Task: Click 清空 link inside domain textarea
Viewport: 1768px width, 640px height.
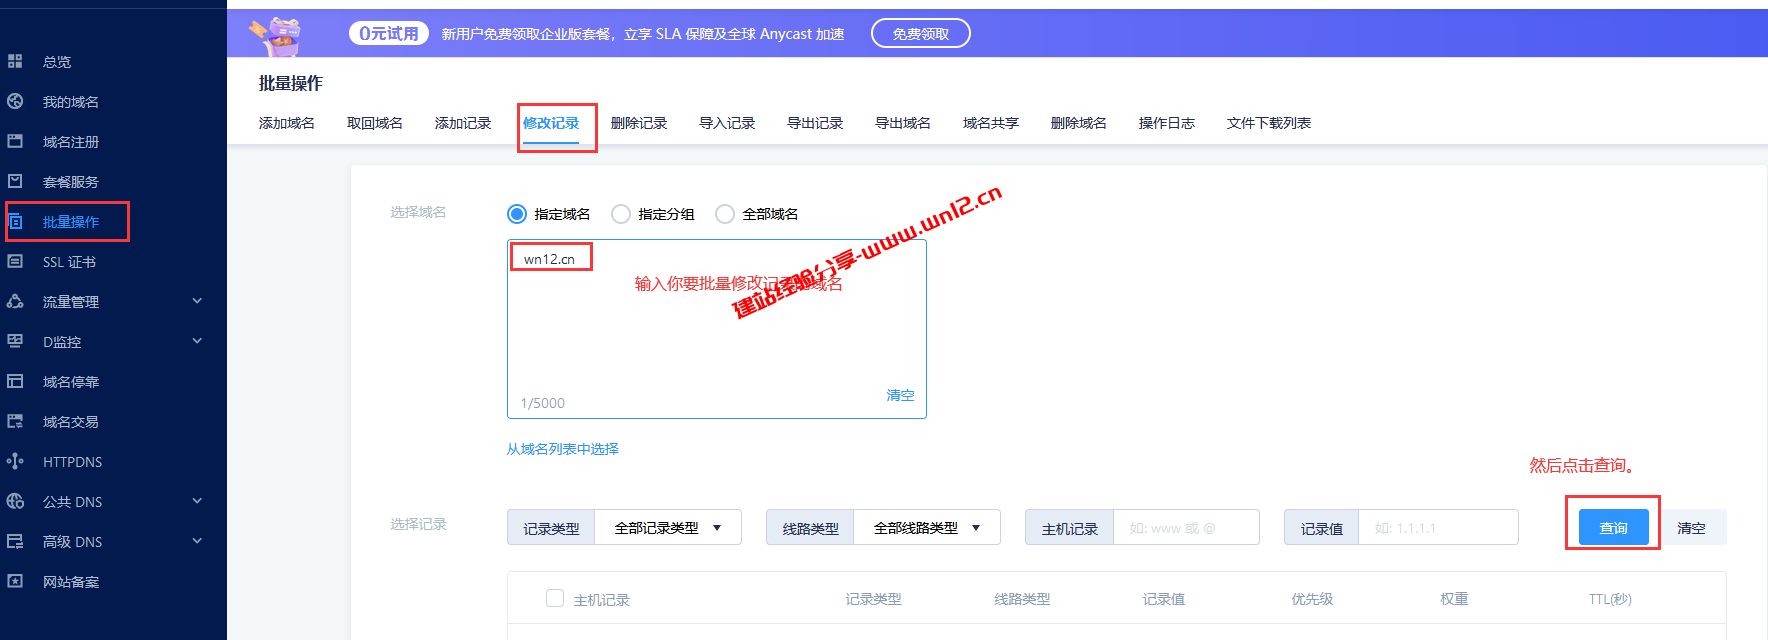Action: [900, 395]
